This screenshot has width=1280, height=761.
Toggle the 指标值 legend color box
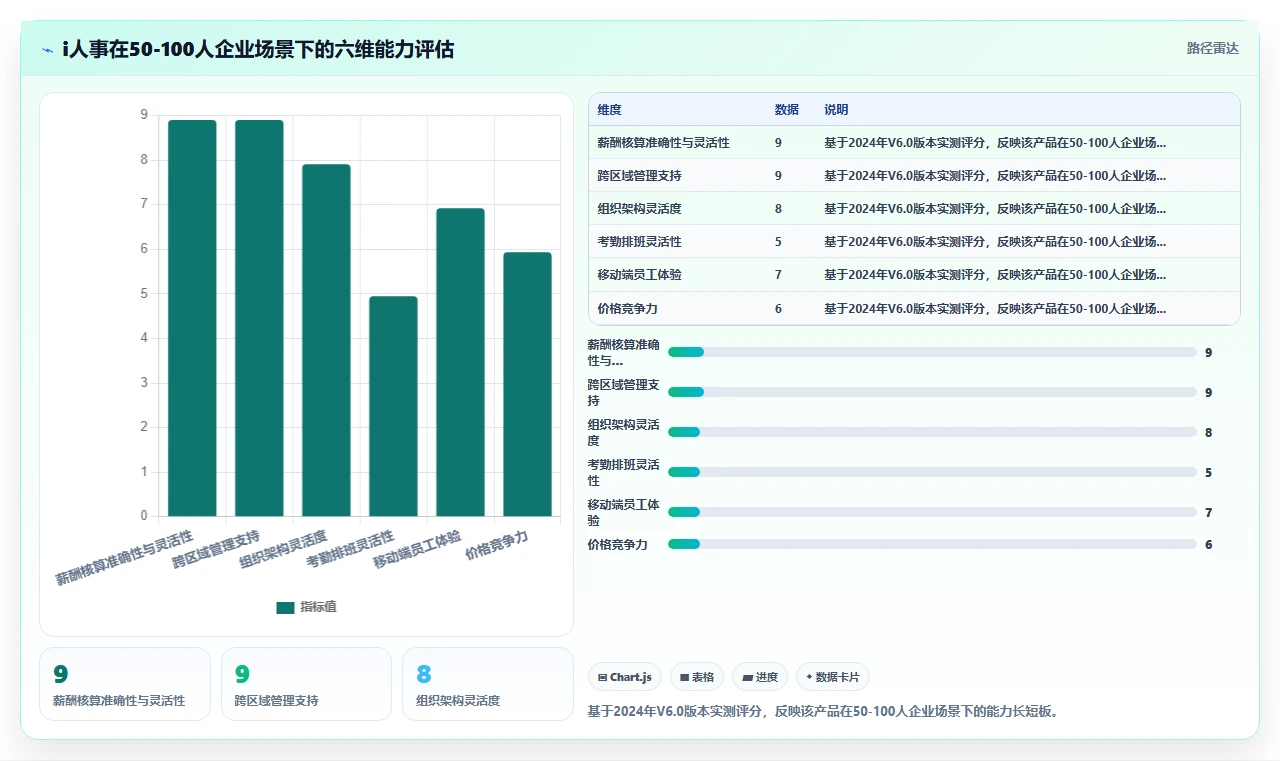coord(286,607)
